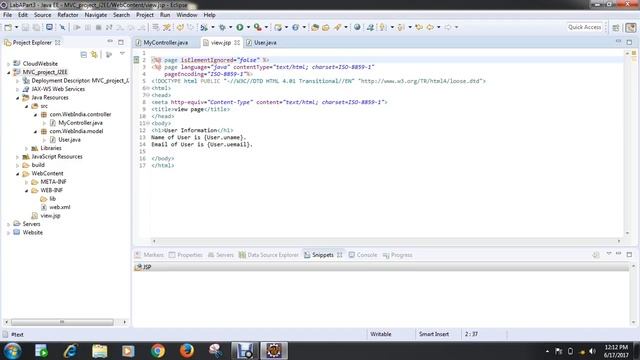Screen dimensions: 640x360
Task: Expand the Servers project node
Action: coord(9,224)
